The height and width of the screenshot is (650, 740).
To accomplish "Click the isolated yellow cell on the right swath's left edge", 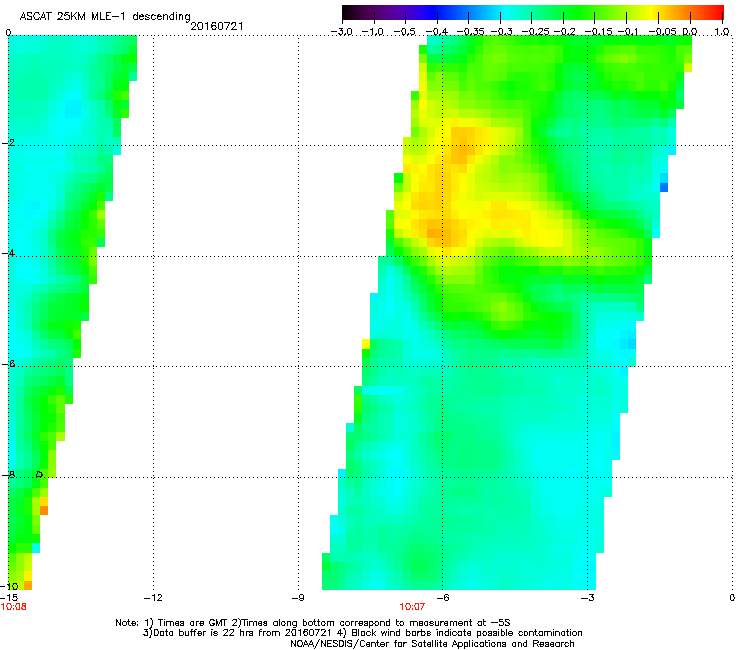I will (366, 344).
